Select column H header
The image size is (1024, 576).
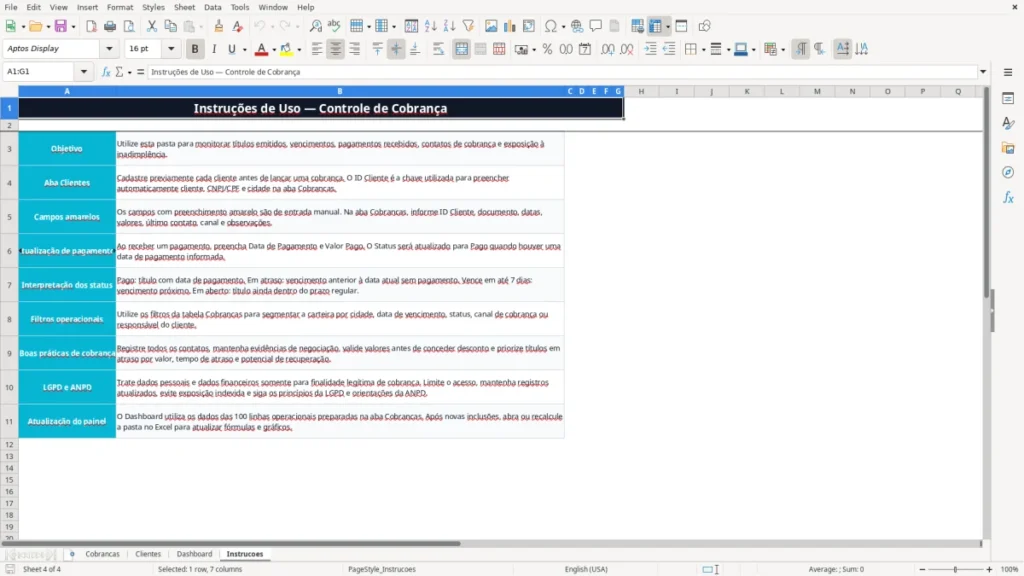point(641,91)
